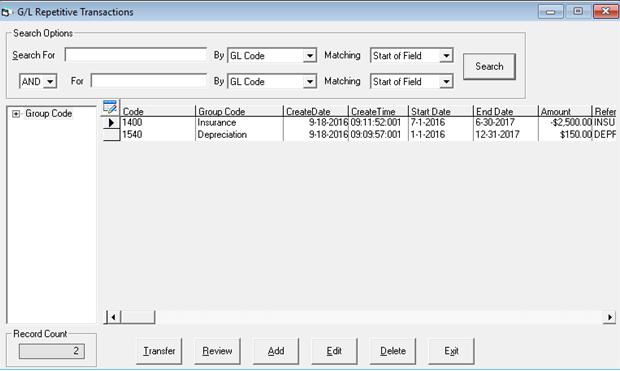Expand the Group Code tree node

coord(15,114)
